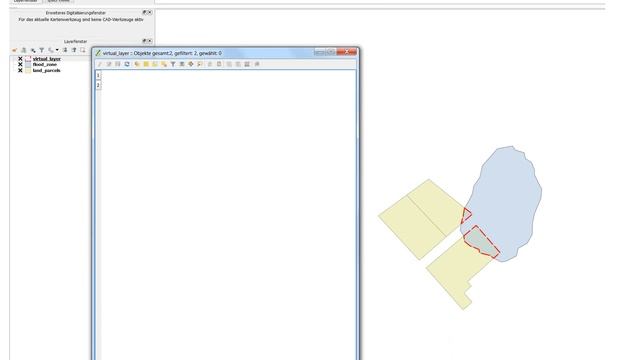Viewport: 640px width, 360px height.
Task: Click the small red dashed triangle intersection feature
Action: (466, 215)
